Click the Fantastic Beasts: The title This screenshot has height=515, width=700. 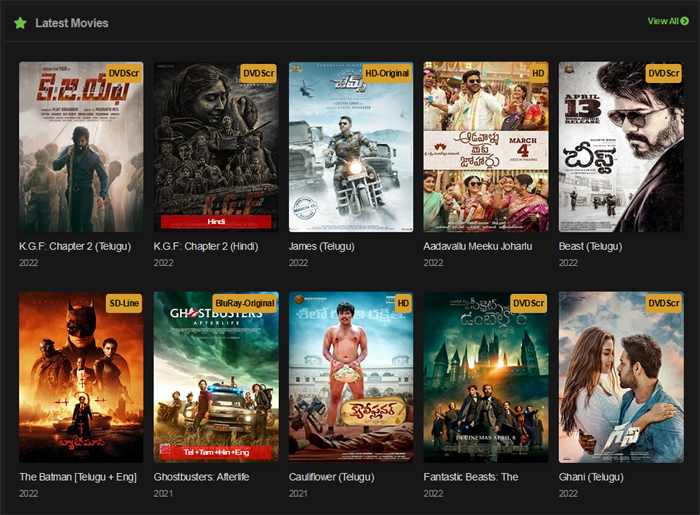click(471, 477)
